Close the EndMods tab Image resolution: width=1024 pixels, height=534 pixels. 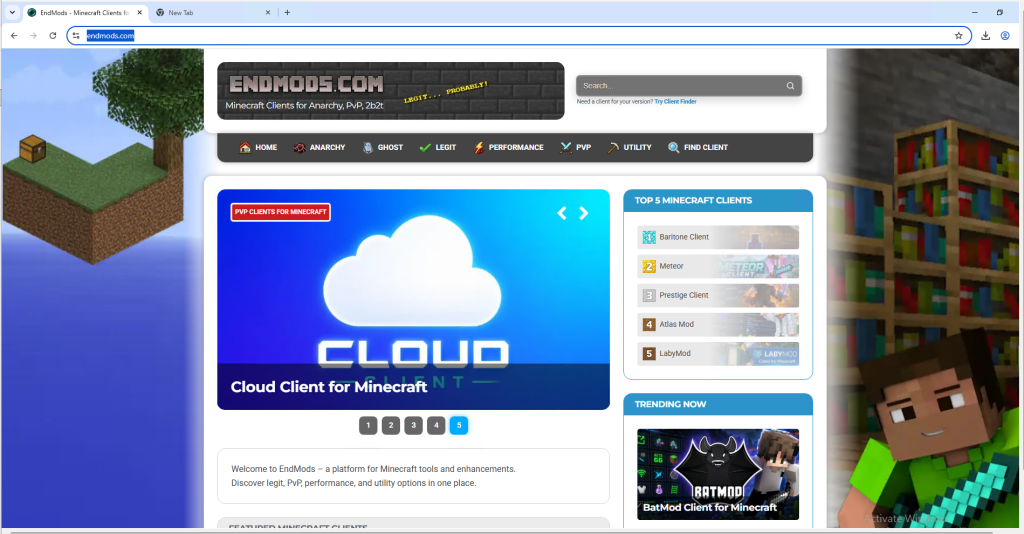pos(139,12)
